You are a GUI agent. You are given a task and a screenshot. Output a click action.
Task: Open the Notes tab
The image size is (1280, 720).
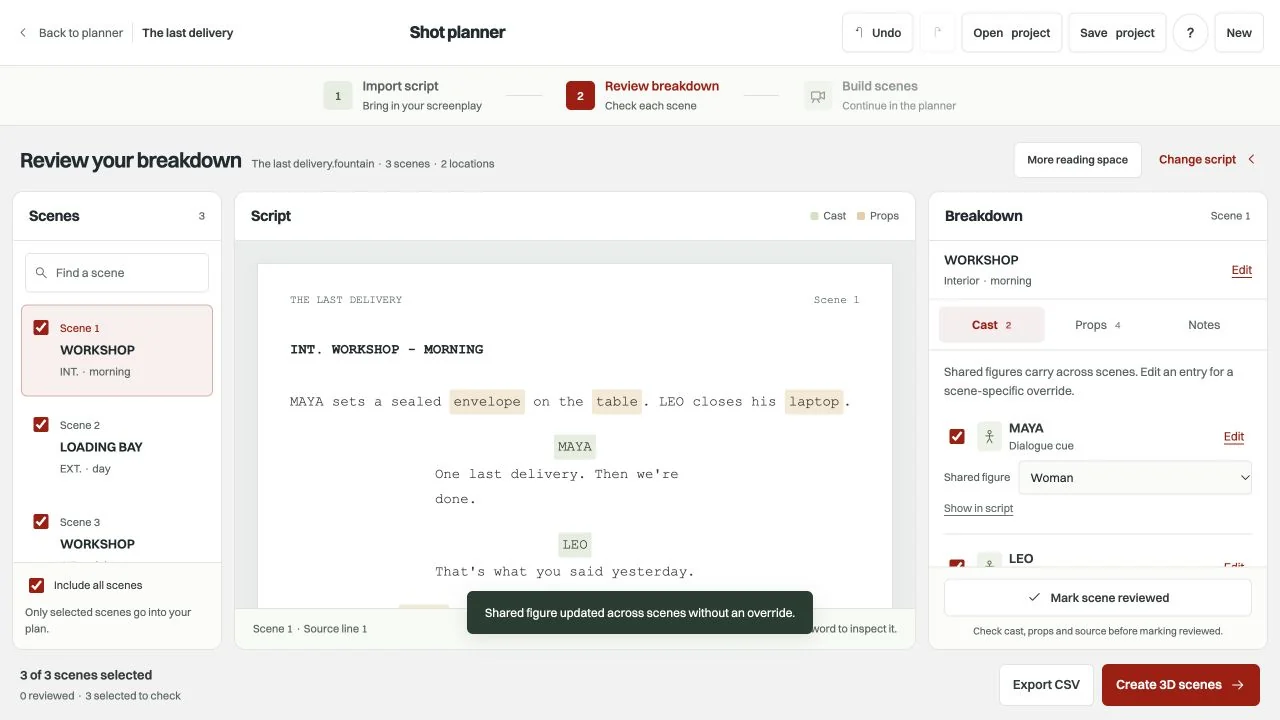pos(1204,325)
